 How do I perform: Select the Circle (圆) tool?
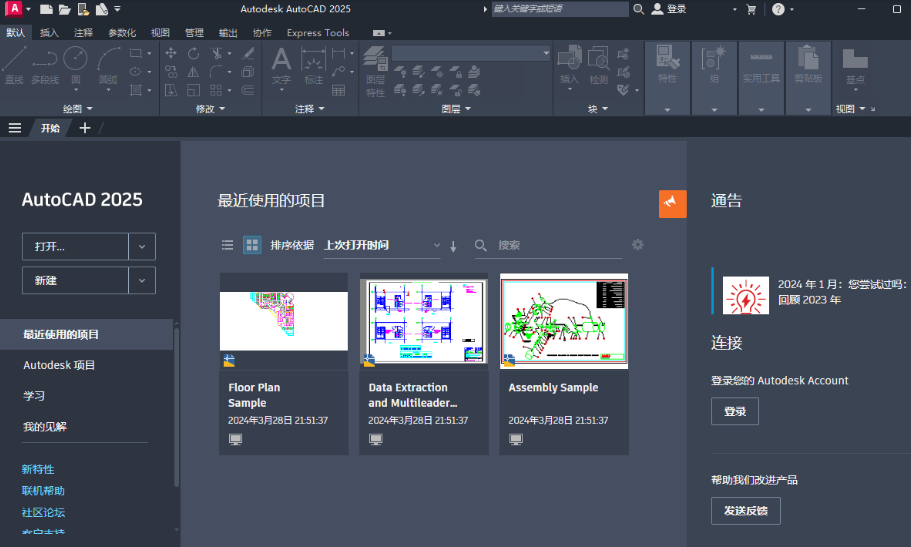click(x=76, y=65)
